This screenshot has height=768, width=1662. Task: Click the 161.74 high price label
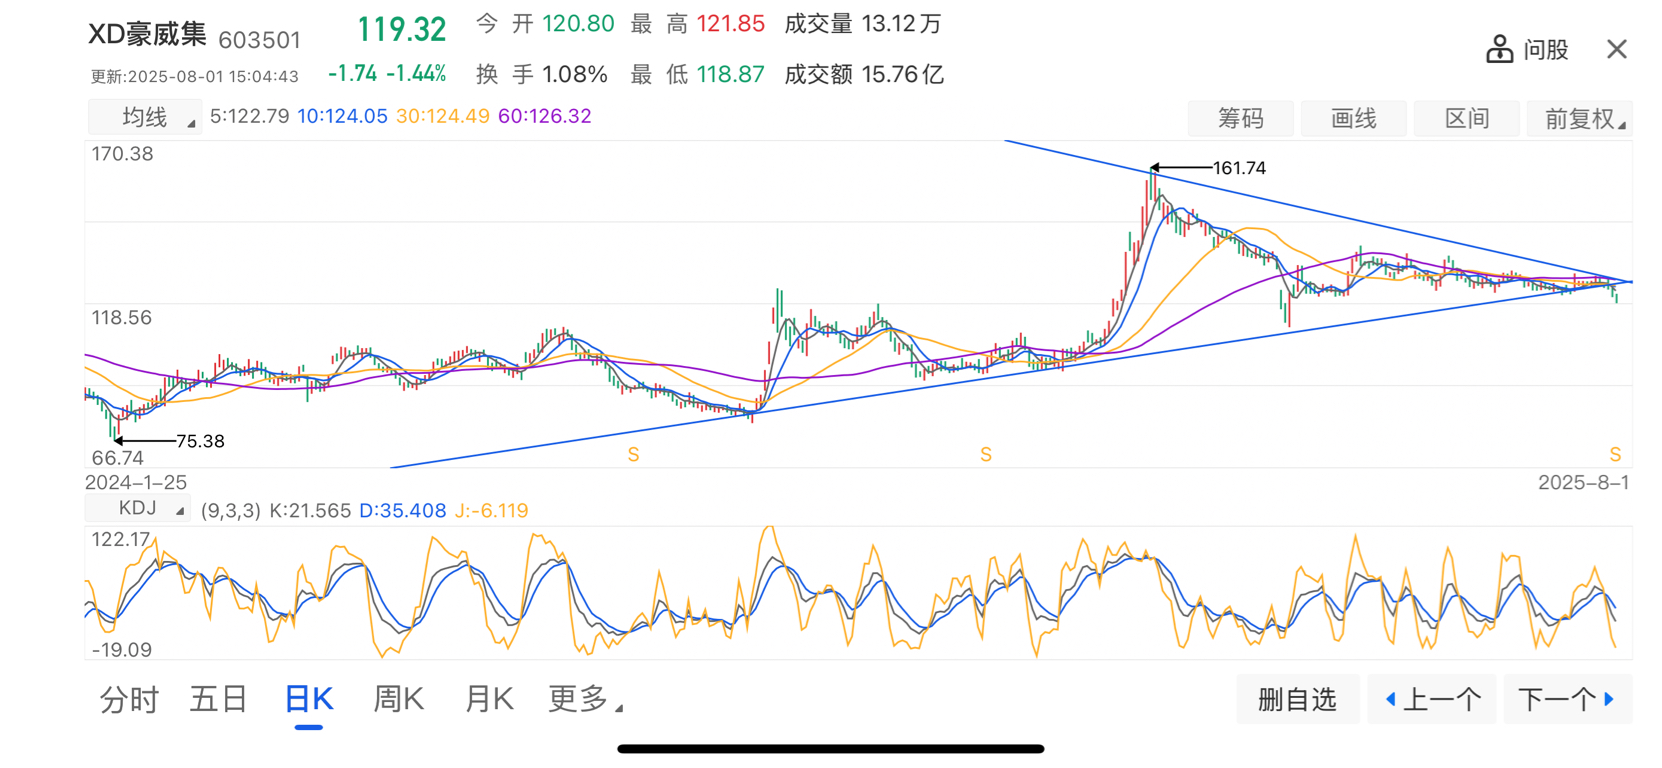[1239, 168]
